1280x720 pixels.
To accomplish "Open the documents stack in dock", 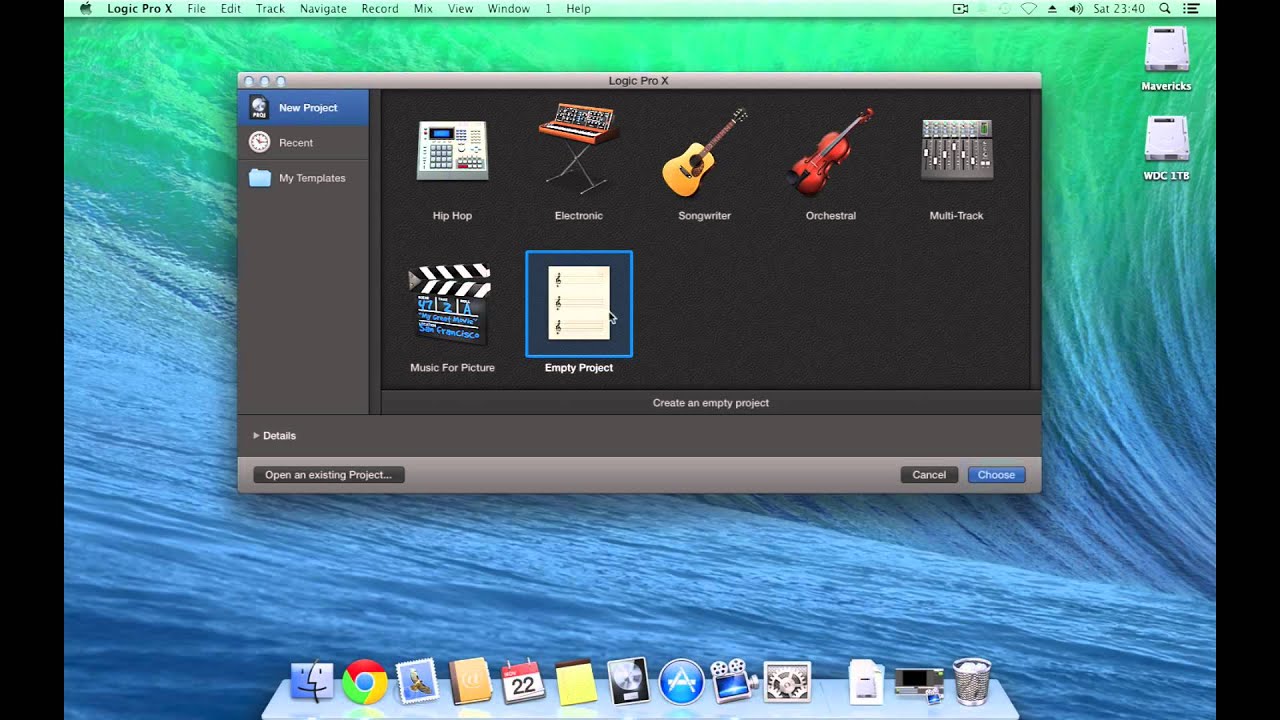I will pos(866,683).
